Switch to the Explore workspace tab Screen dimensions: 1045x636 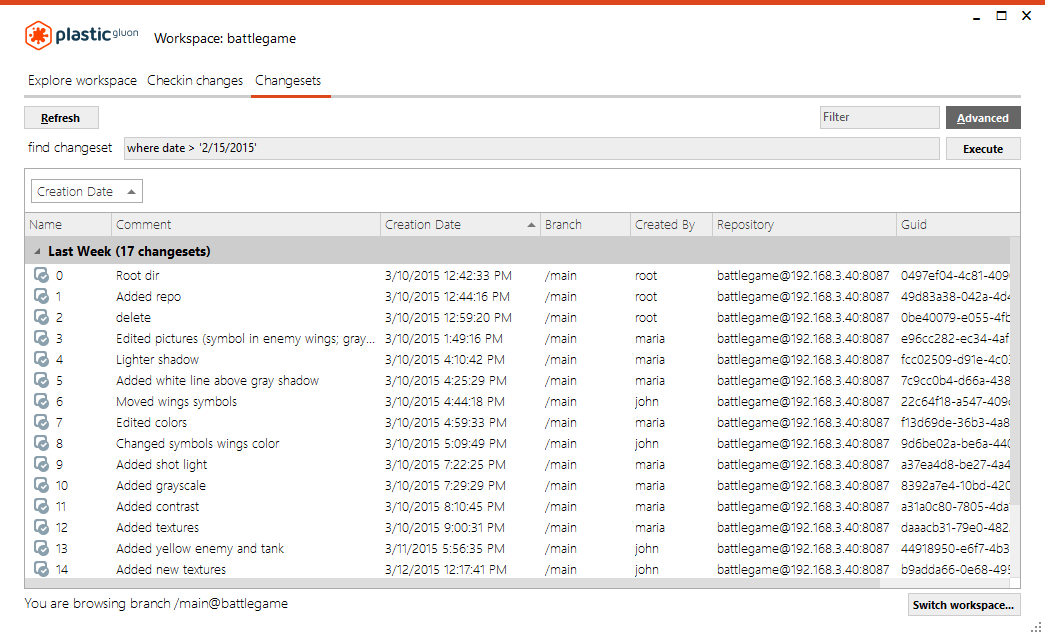82,80
